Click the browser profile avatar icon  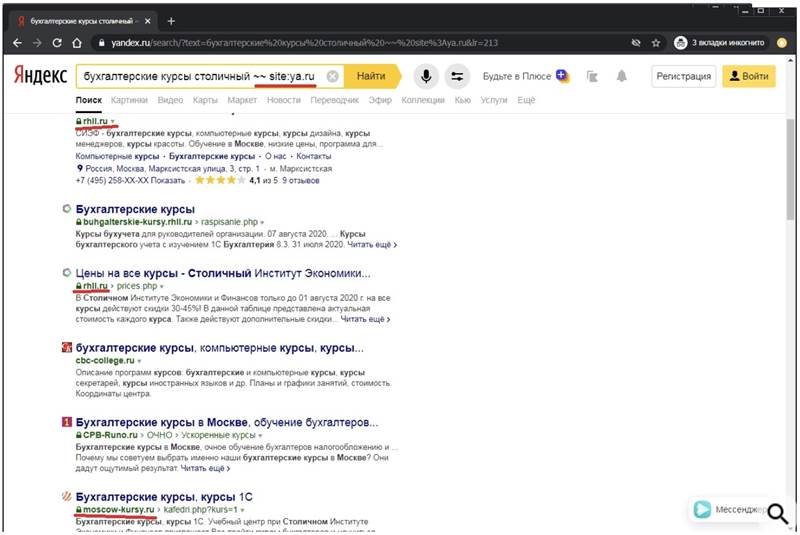click(782, 43)
